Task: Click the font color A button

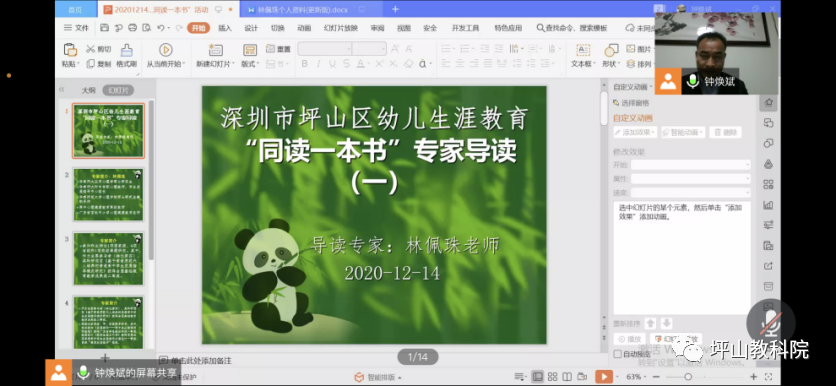Action: point(360,64)
